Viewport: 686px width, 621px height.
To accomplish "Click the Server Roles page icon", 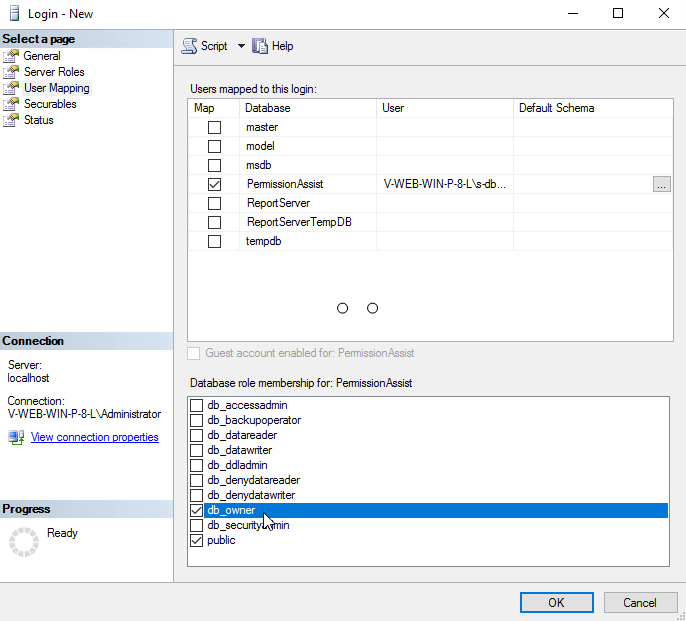I will 11,72.
